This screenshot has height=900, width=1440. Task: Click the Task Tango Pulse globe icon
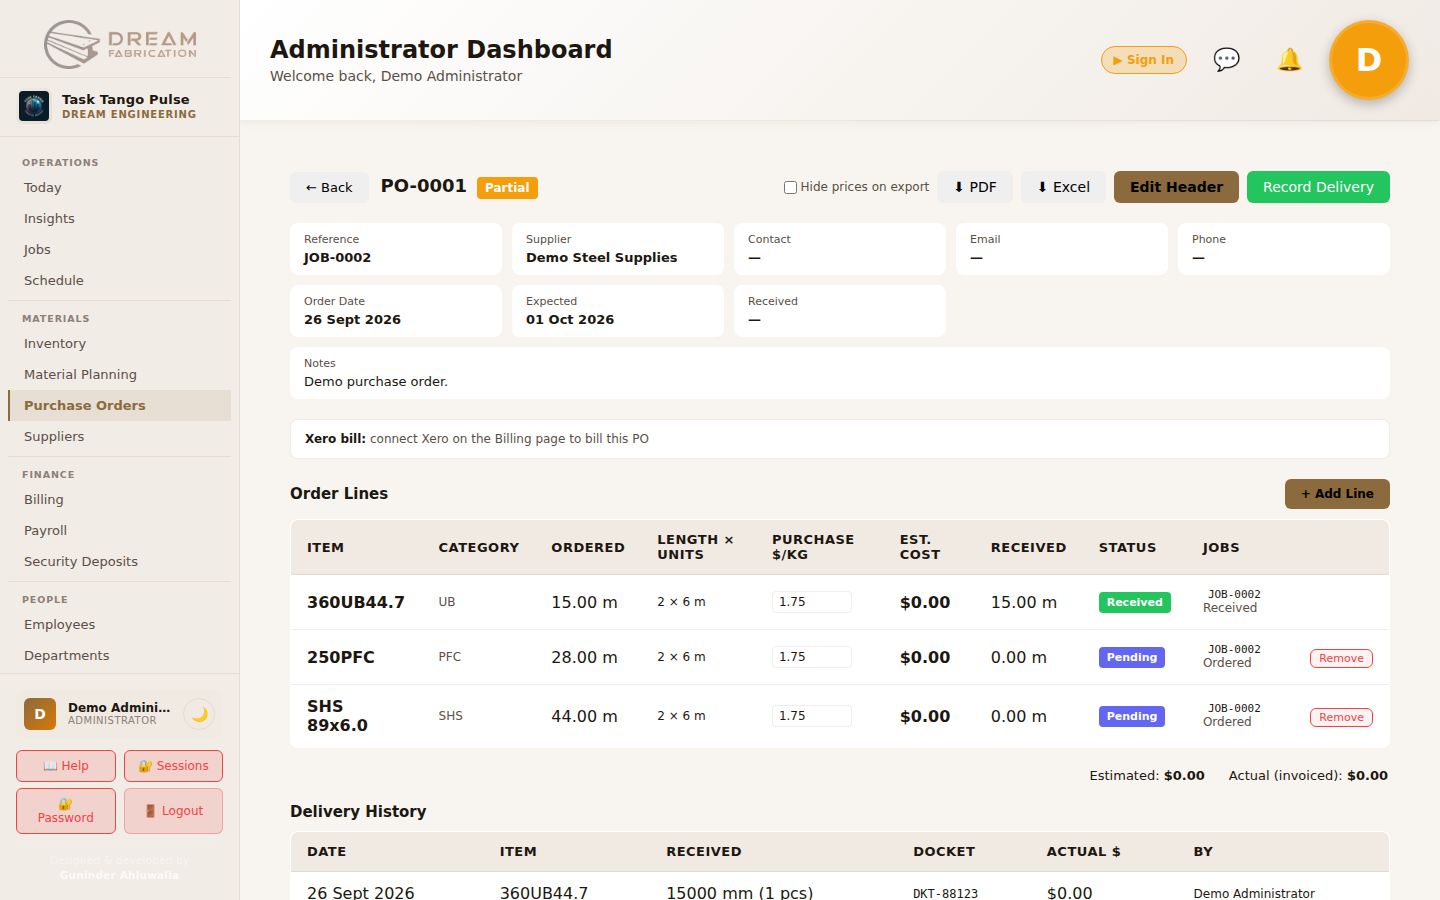click(34, 106)
